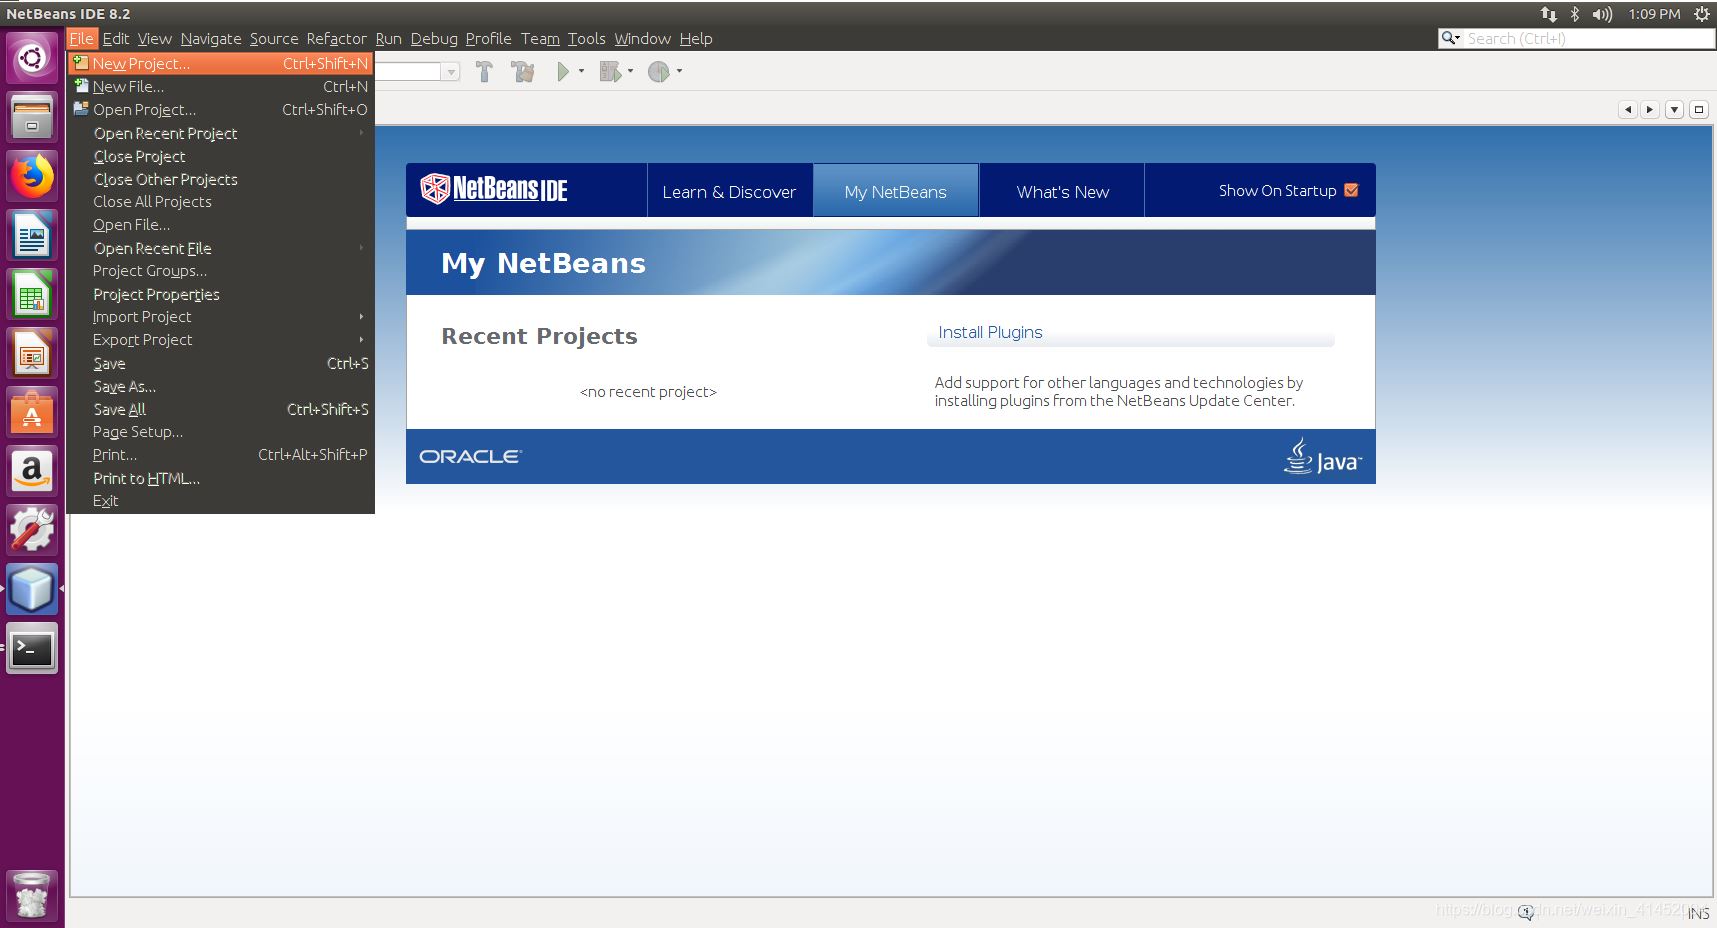Select Save All in the File menu
Image resolution: width=1717 pixels, height=928 pixels.
click(221, 409)
